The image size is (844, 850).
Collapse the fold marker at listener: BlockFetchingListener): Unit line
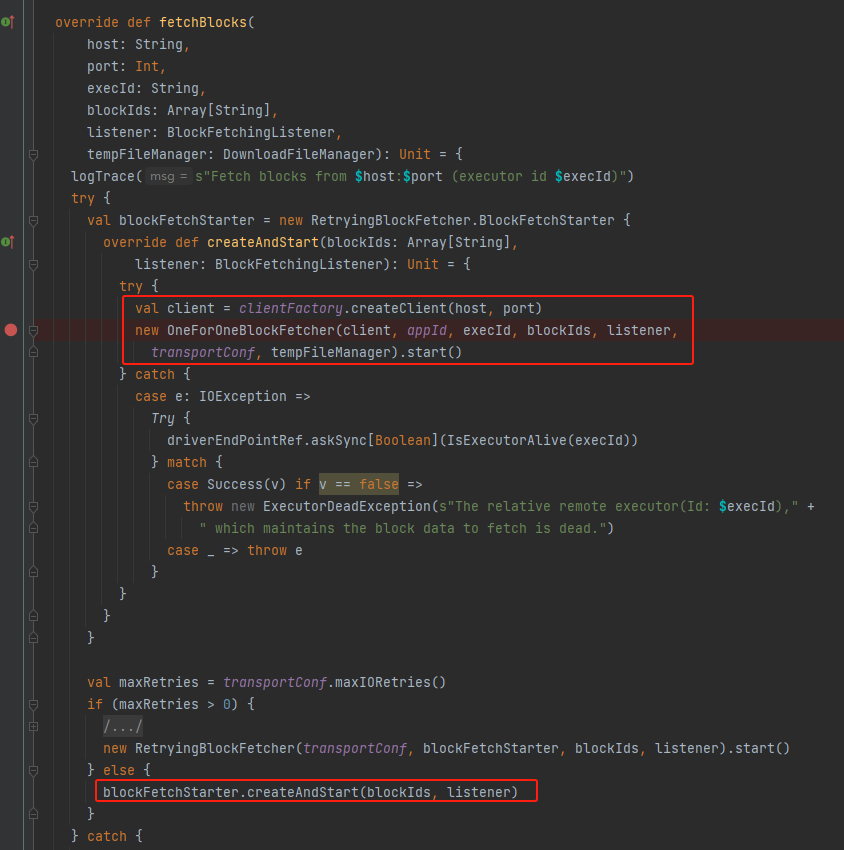pyautogui.click(x=33, y=265)
